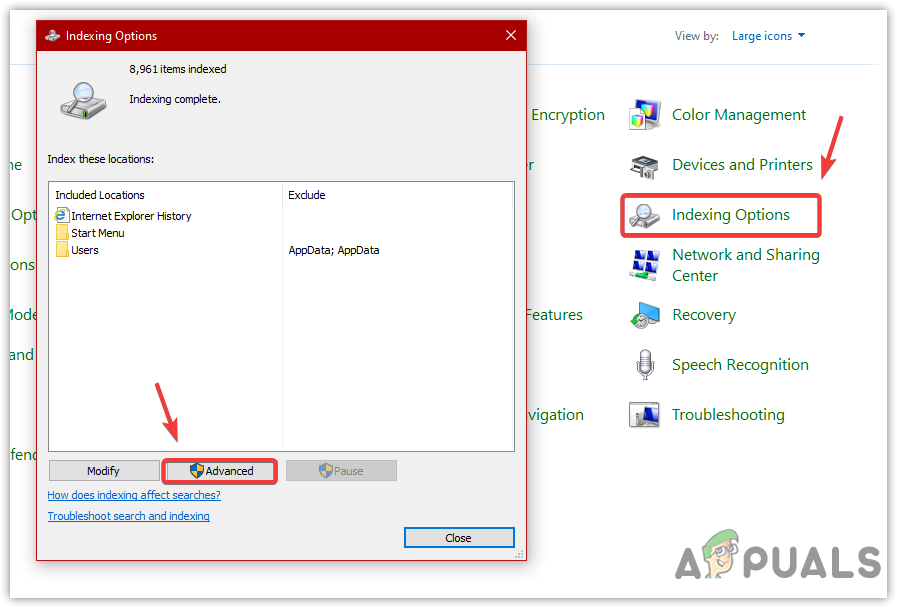
Task: Open Color Management in Control Panel
Action: (738, 114)
